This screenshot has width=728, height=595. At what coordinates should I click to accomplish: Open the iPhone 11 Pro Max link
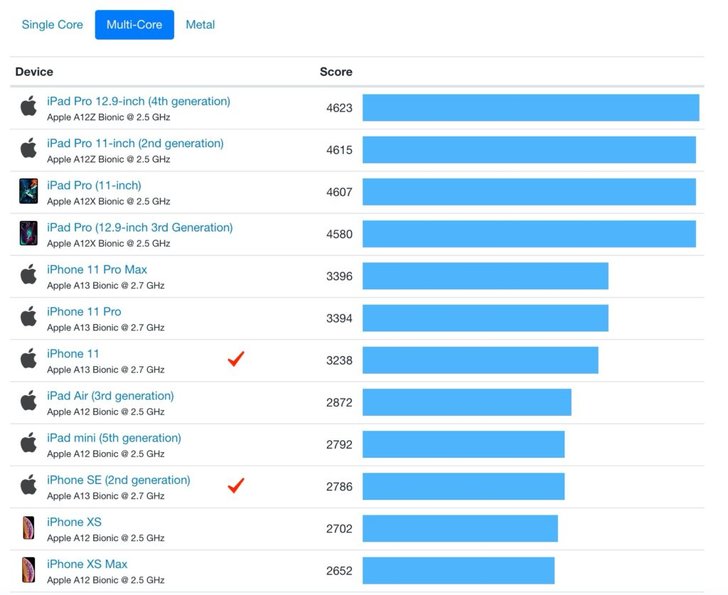point(97,270)
